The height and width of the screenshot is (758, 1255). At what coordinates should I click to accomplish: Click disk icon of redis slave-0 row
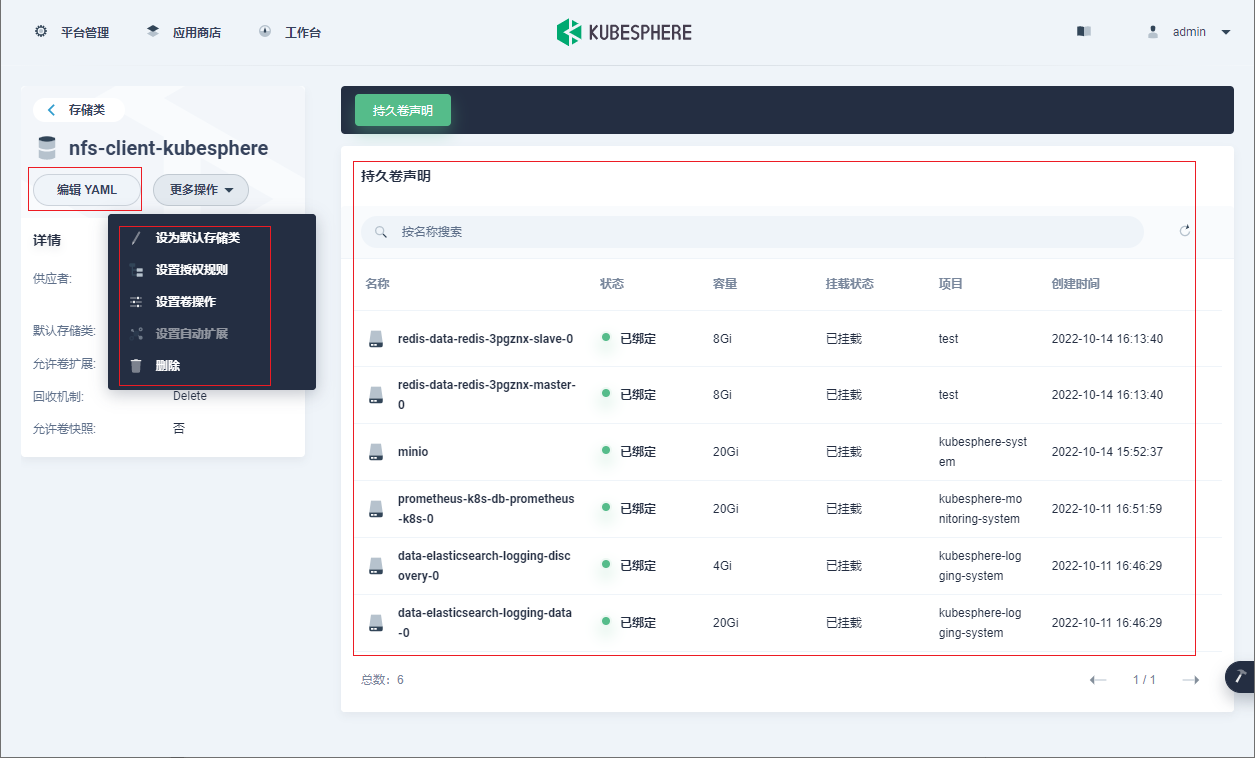(x=375, y=339)
